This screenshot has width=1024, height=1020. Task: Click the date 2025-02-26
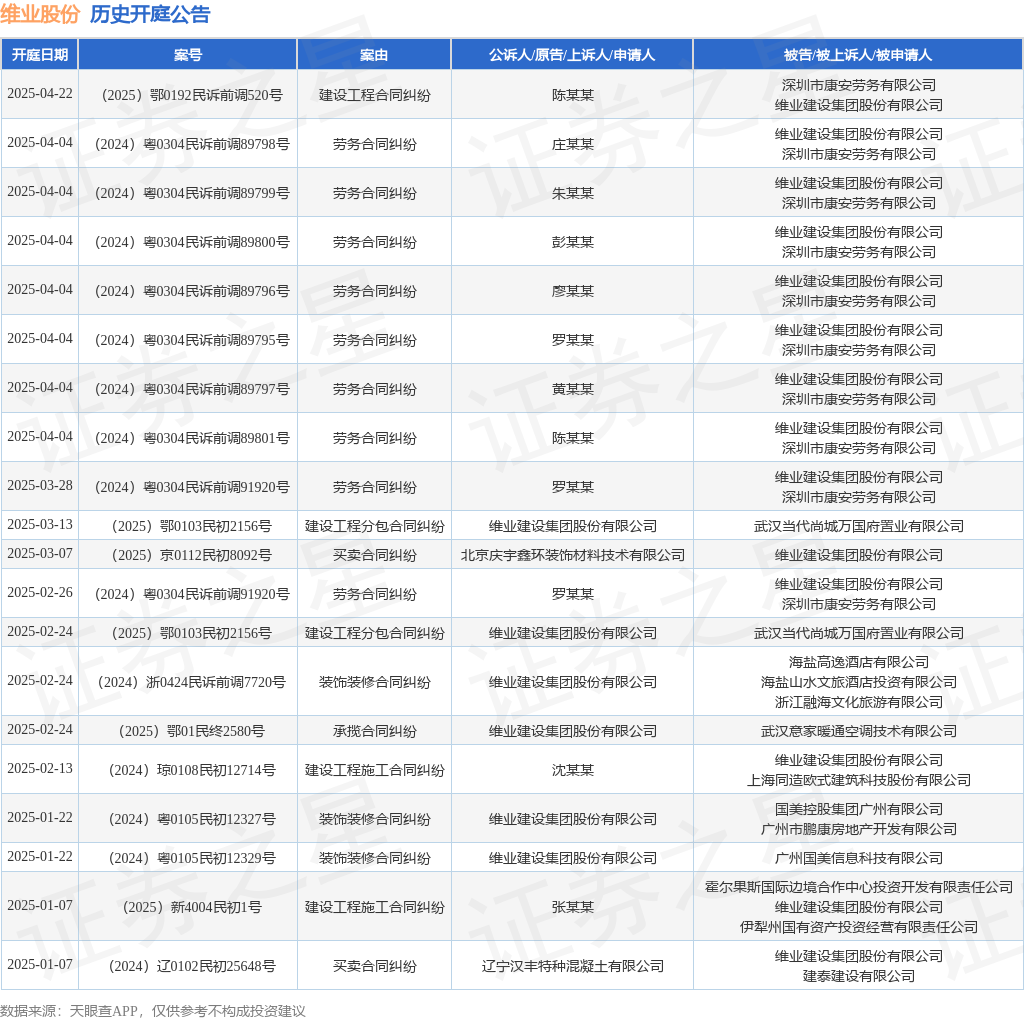point(40,592)
